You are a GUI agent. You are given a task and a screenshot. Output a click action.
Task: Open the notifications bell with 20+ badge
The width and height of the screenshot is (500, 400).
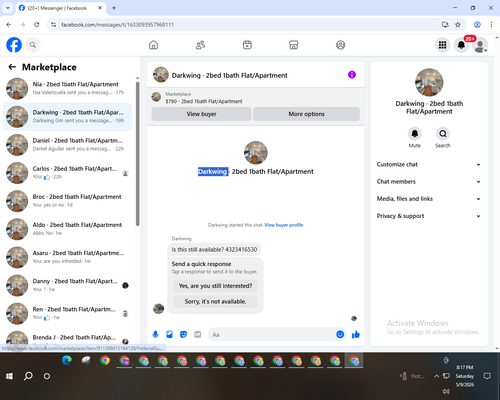pos(461,45)
